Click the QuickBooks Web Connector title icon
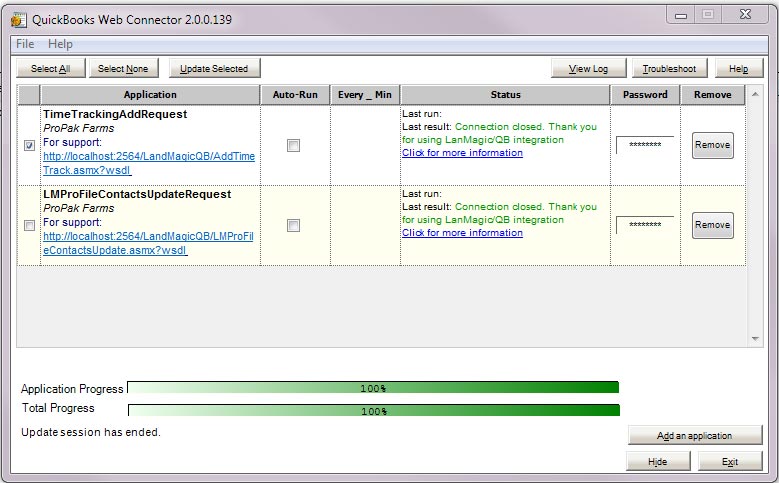 tap(18, 20)
